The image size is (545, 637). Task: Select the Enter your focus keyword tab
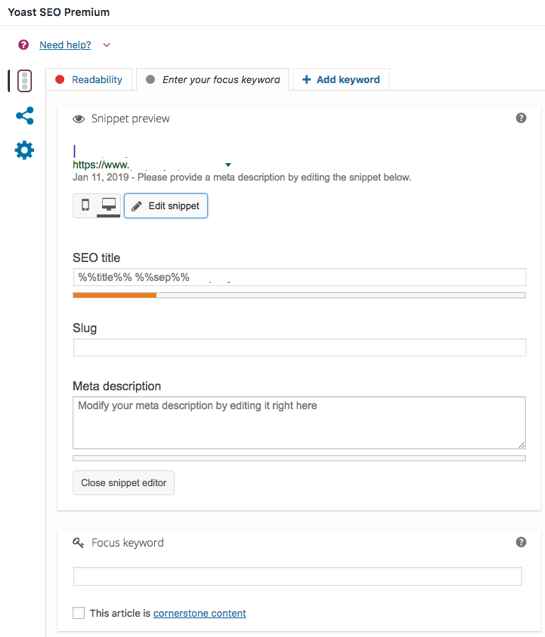pyautogui.click(x=213, y=80)
